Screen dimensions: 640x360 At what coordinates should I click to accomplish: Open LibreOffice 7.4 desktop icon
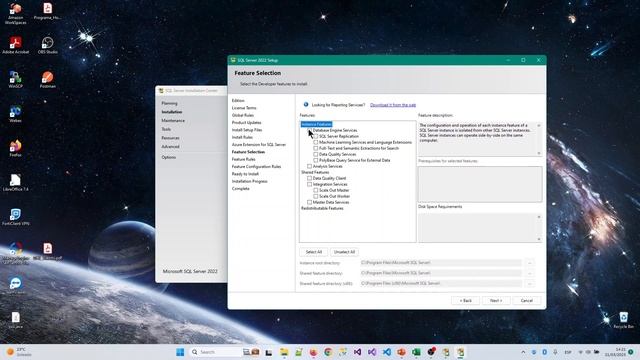[16, 182]
